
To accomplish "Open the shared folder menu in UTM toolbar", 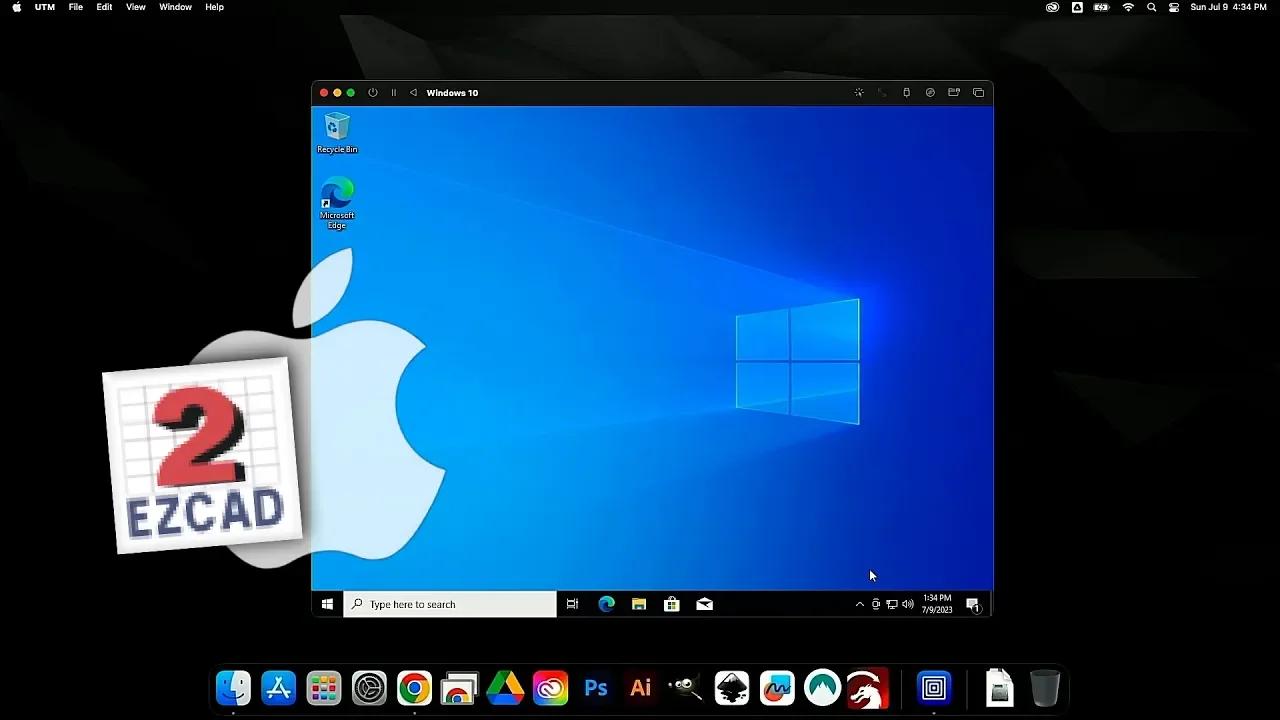I will (954, 93).
